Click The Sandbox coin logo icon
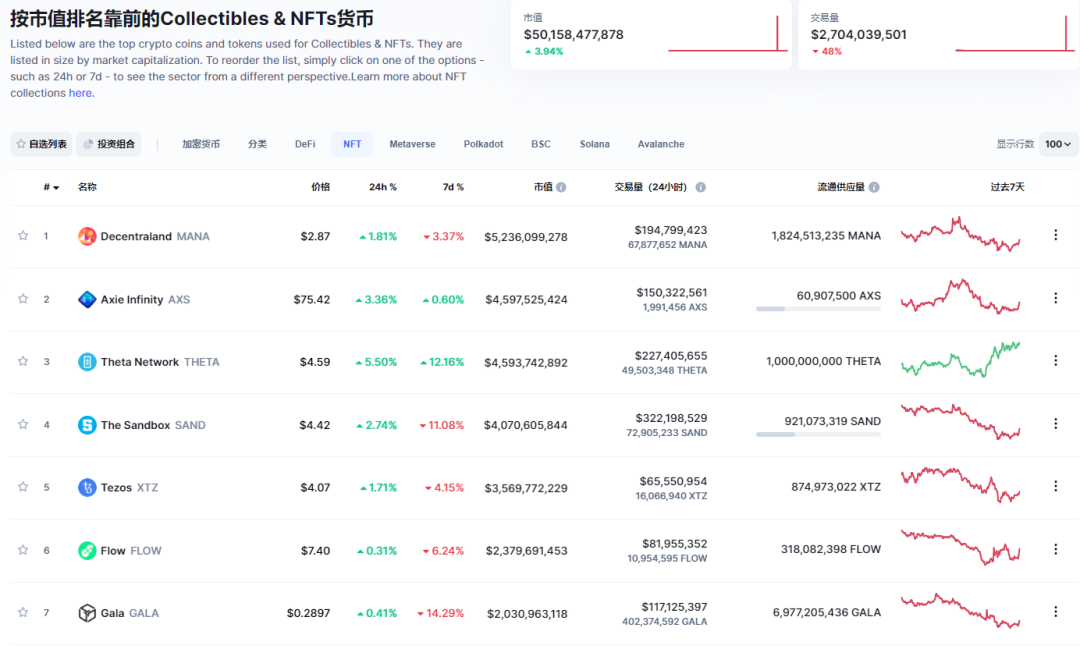 tap(87, 425)
